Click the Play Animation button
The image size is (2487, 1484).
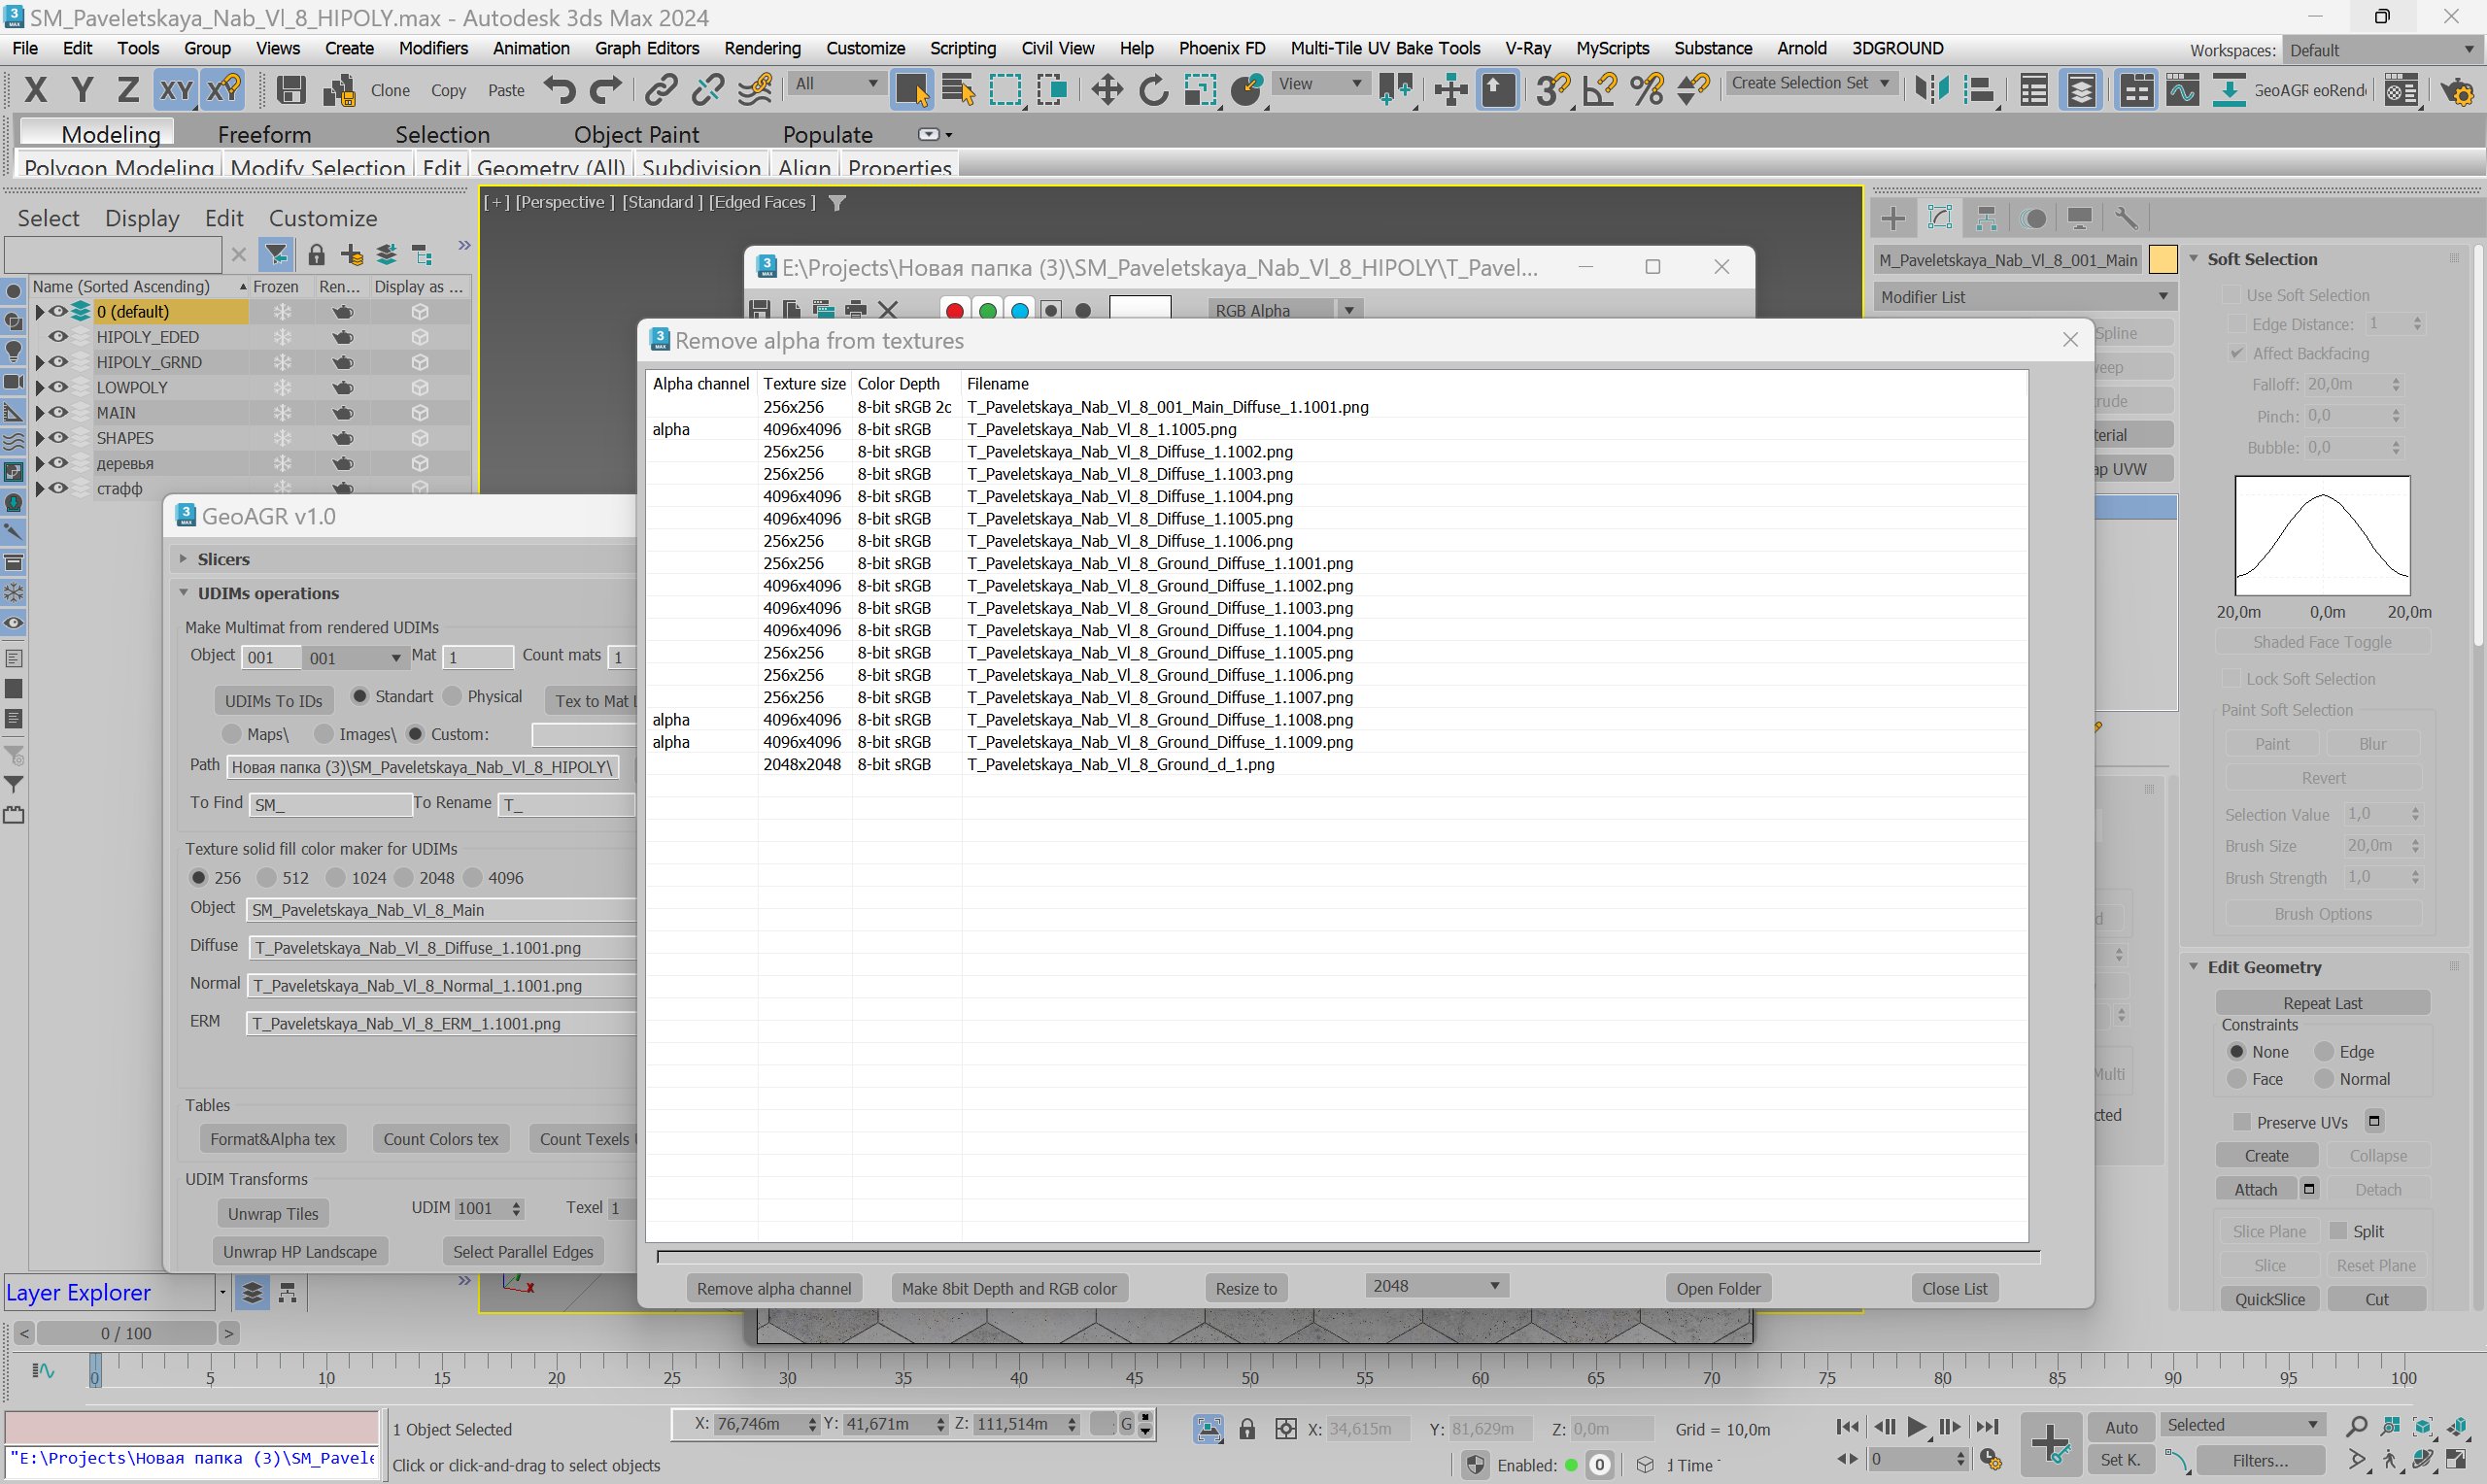point(1917,1427)
